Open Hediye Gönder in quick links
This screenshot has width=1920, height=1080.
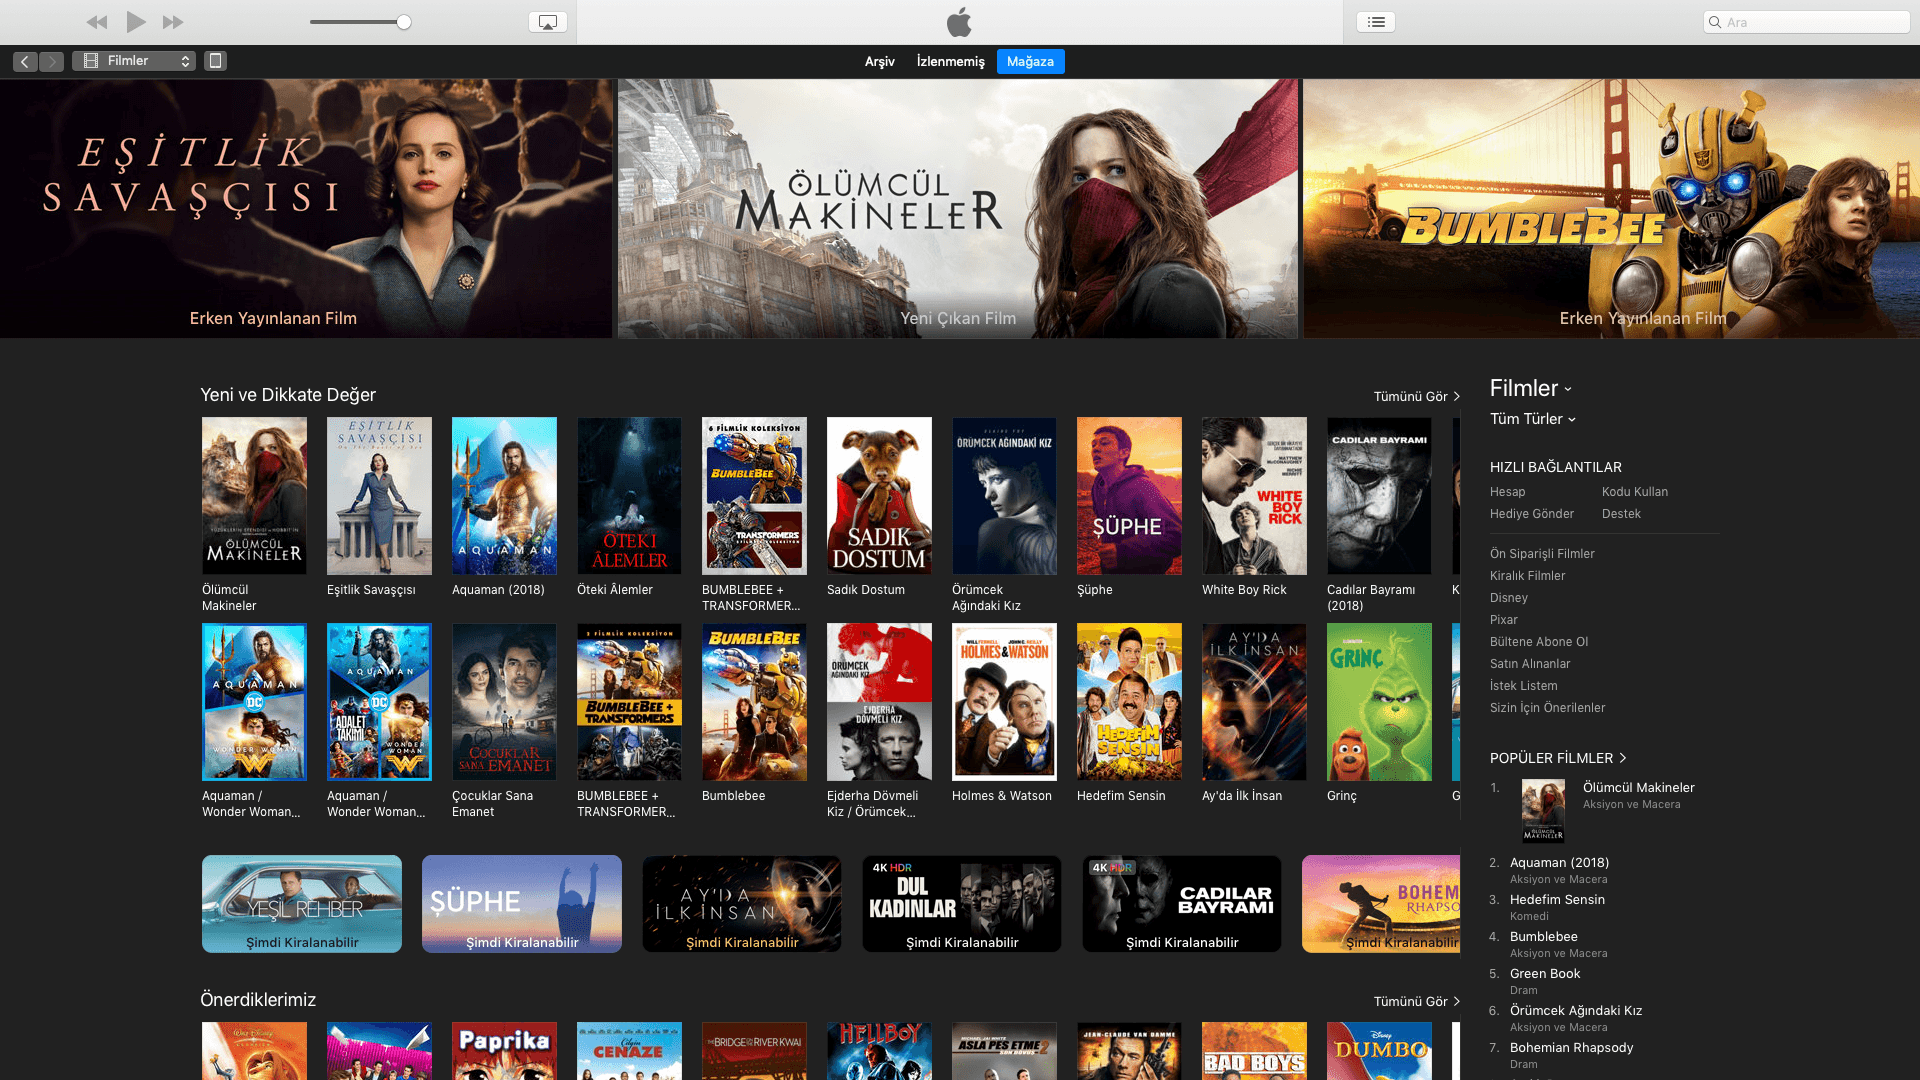(x=1532, y=513)
